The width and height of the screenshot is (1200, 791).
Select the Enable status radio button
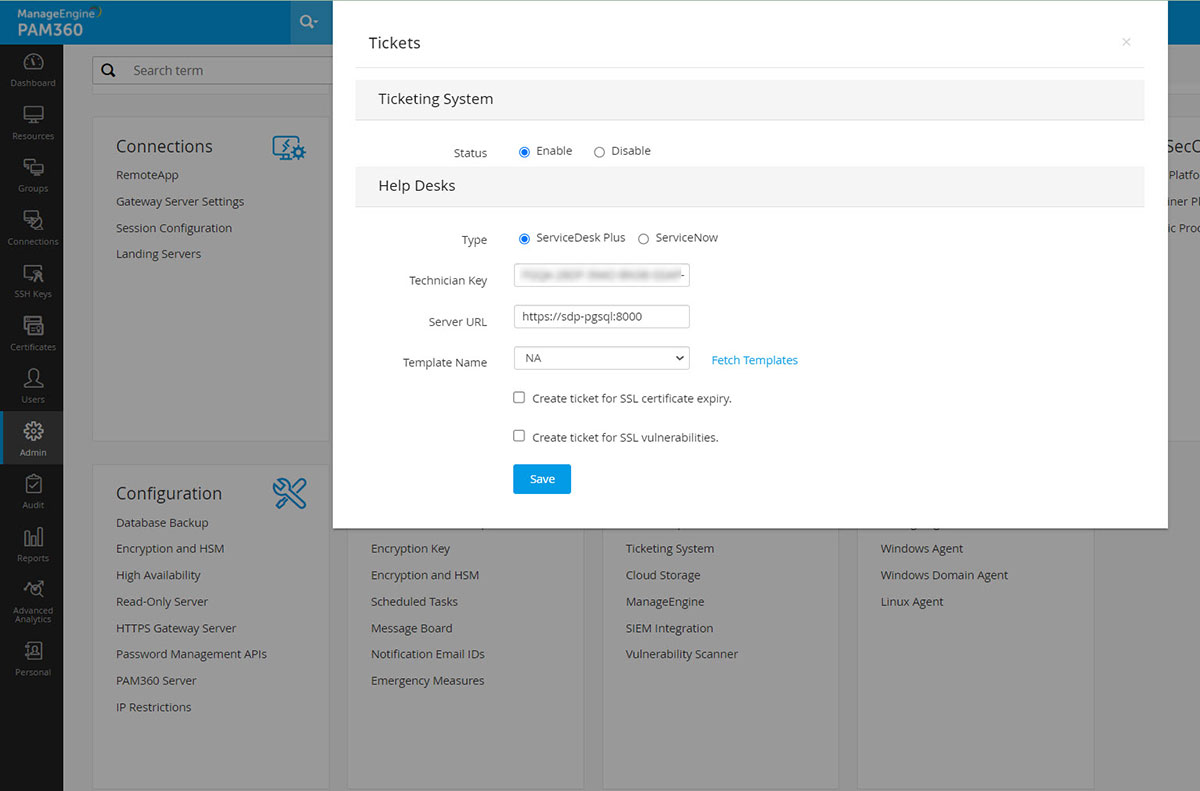coord(524,152)
